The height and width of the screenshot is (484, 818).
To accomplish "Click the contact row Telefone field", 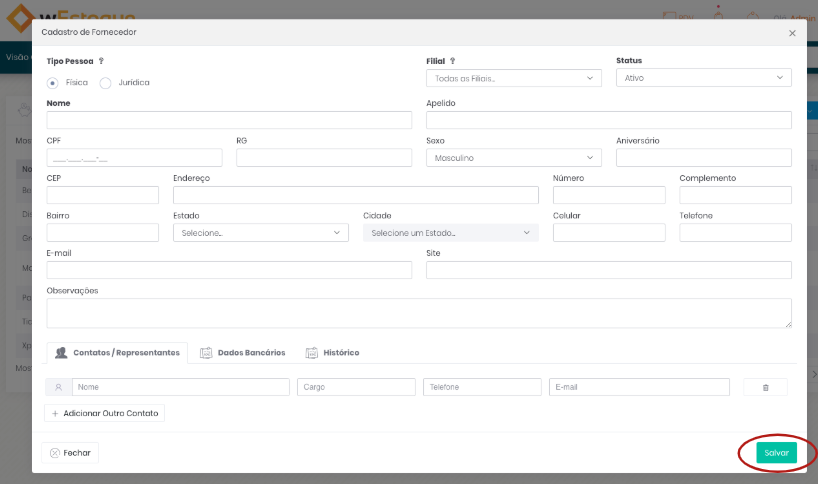I will [482, 387].
